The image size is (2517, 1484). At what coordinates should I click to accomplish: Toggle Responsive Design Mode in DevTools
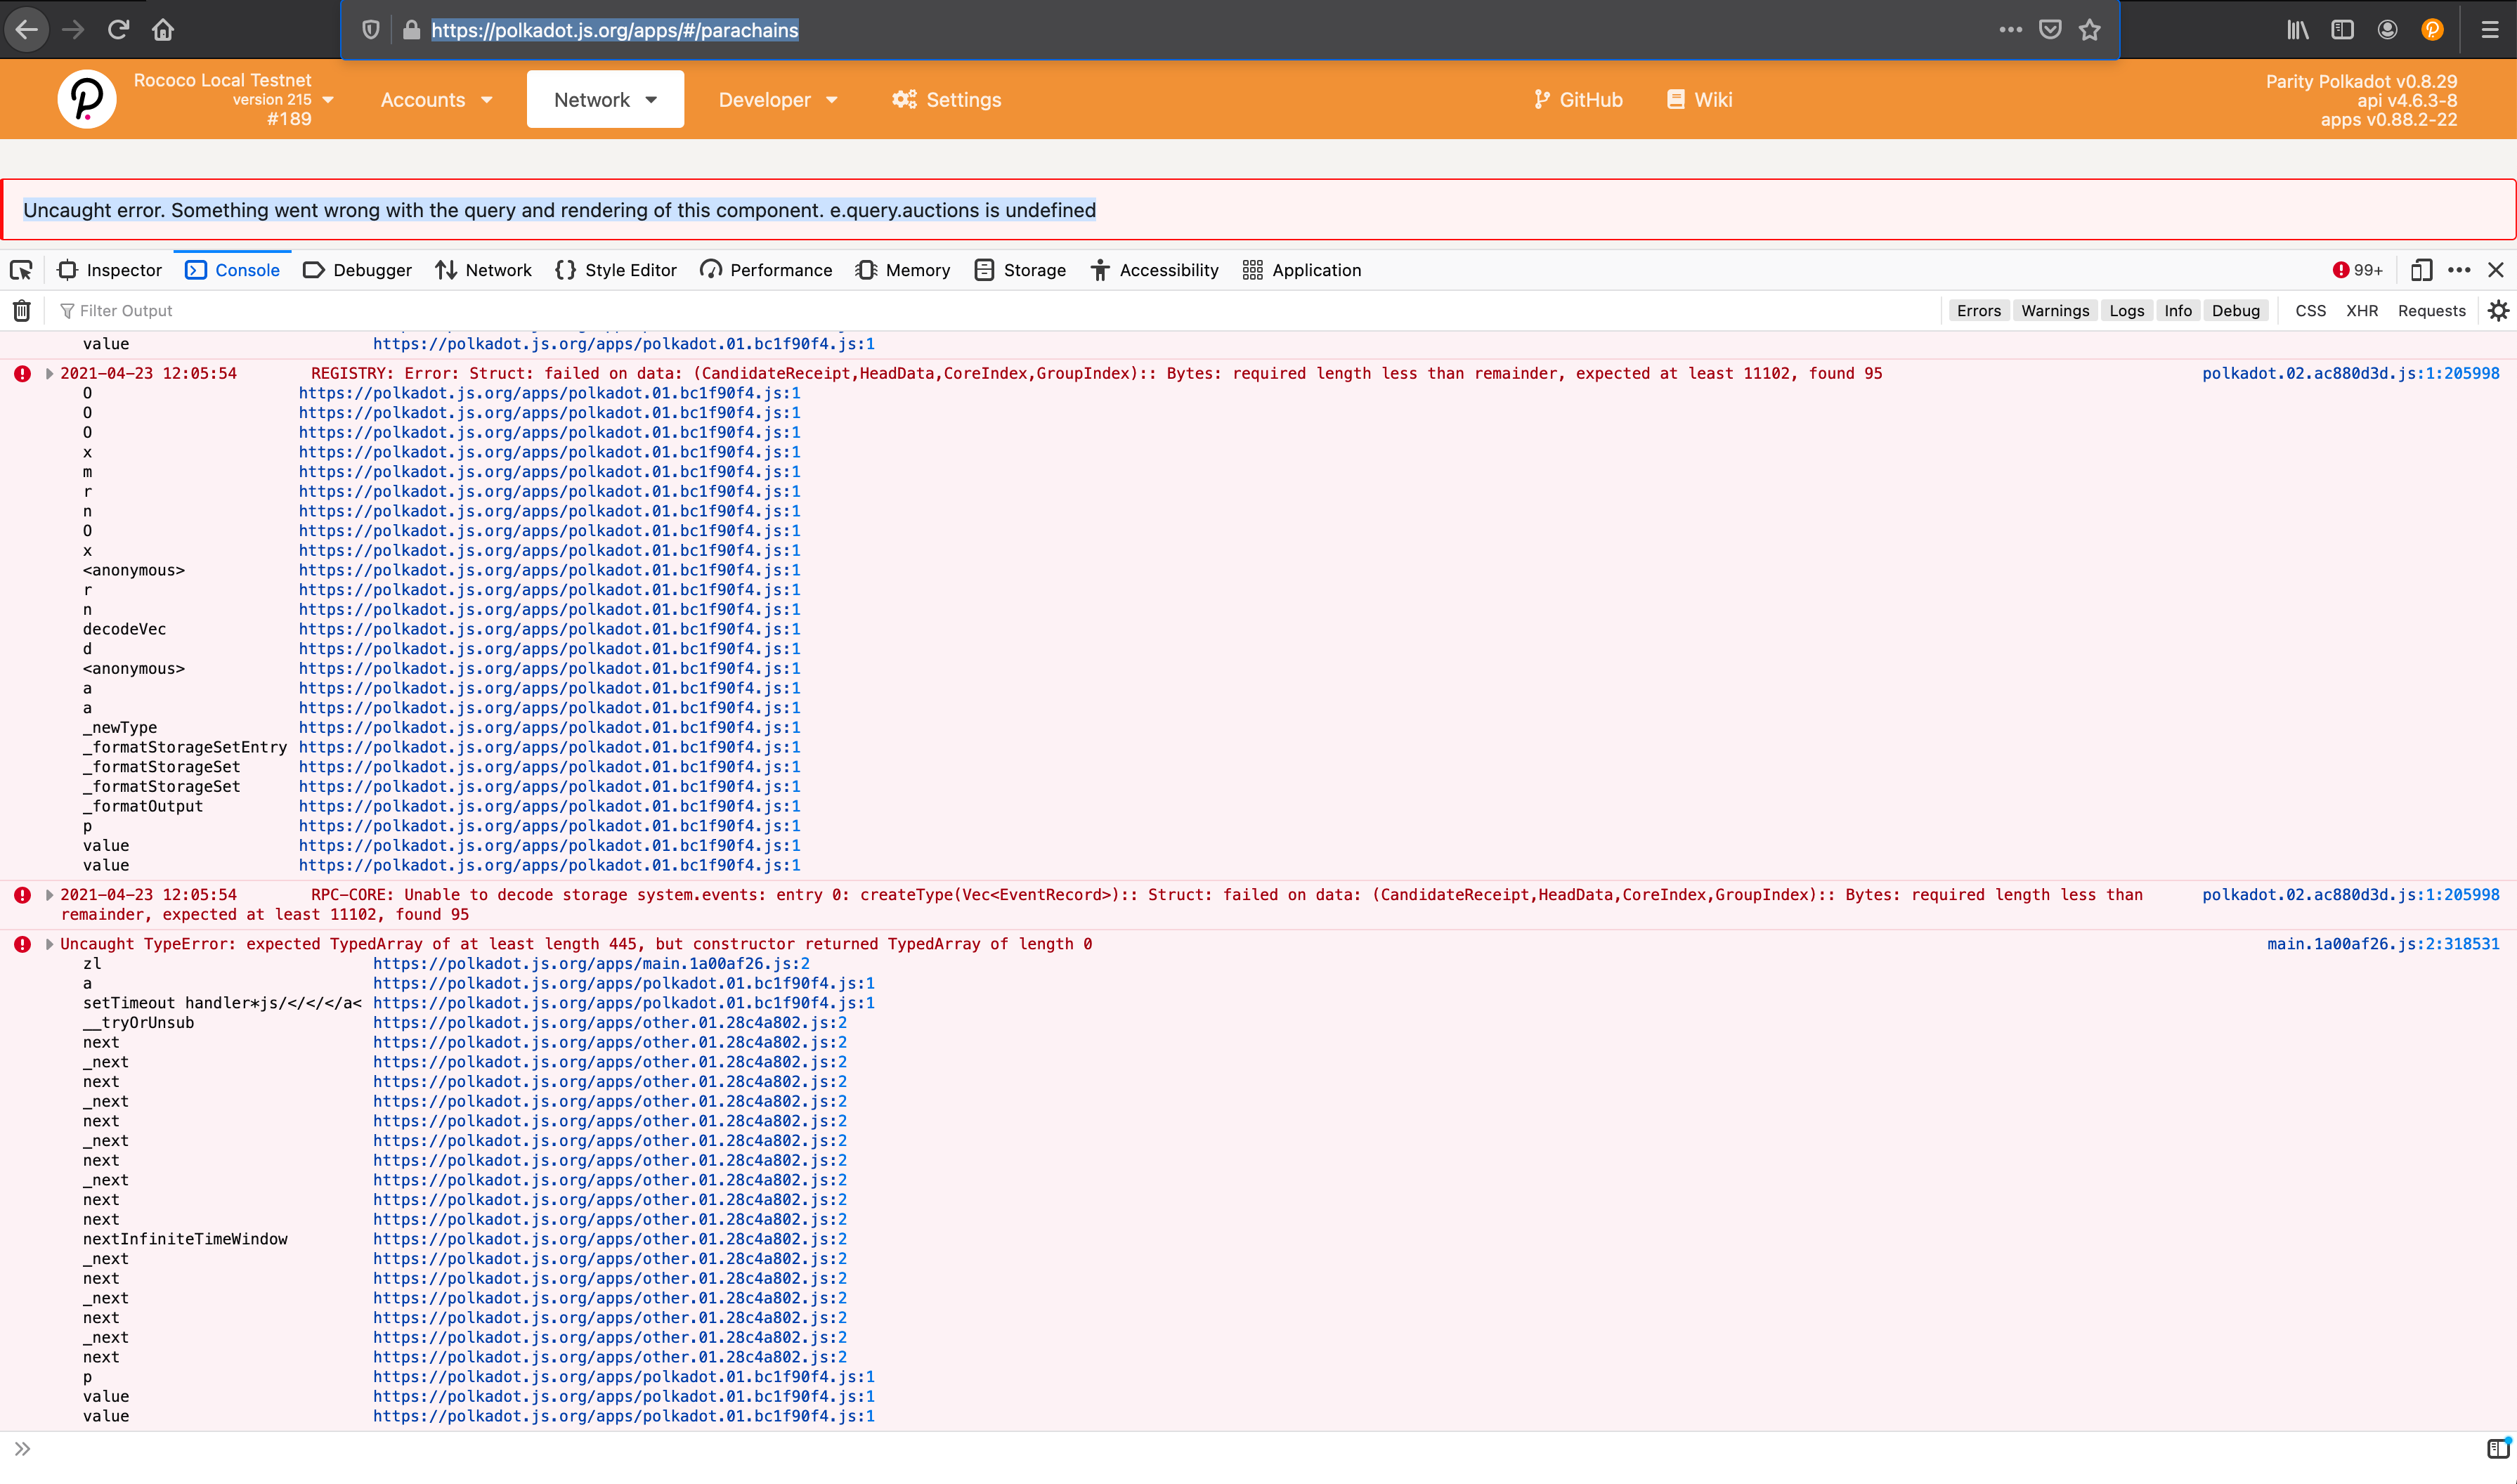2420,270
